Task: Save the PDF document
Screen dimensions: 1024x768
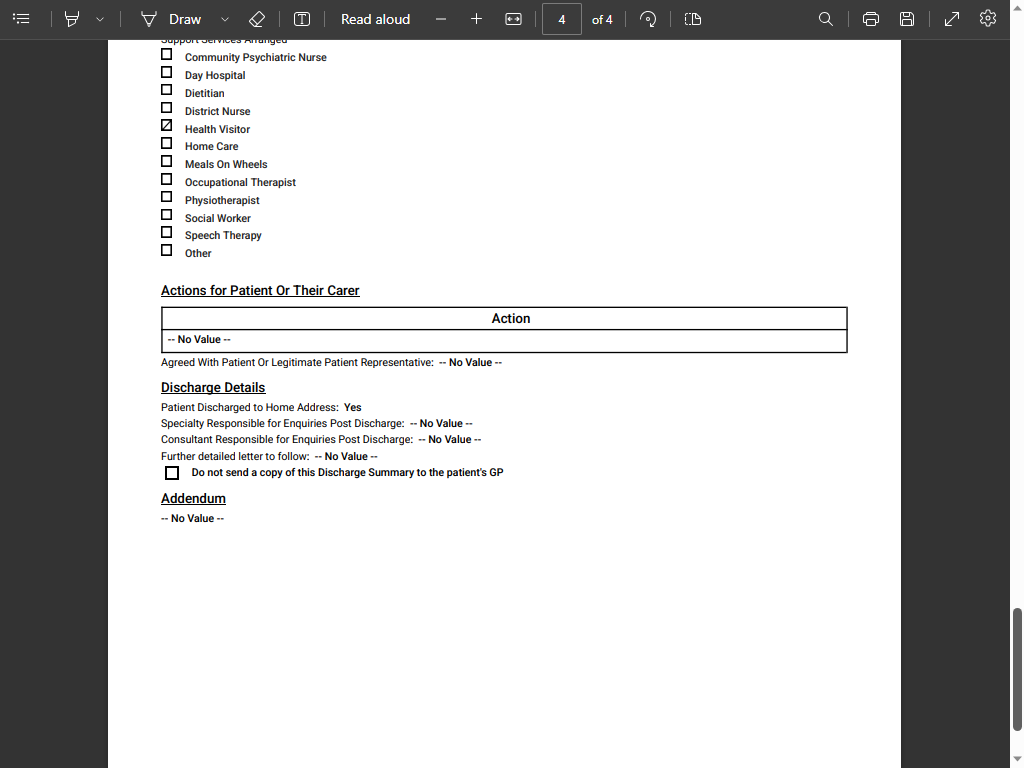Action: [906, 19]
